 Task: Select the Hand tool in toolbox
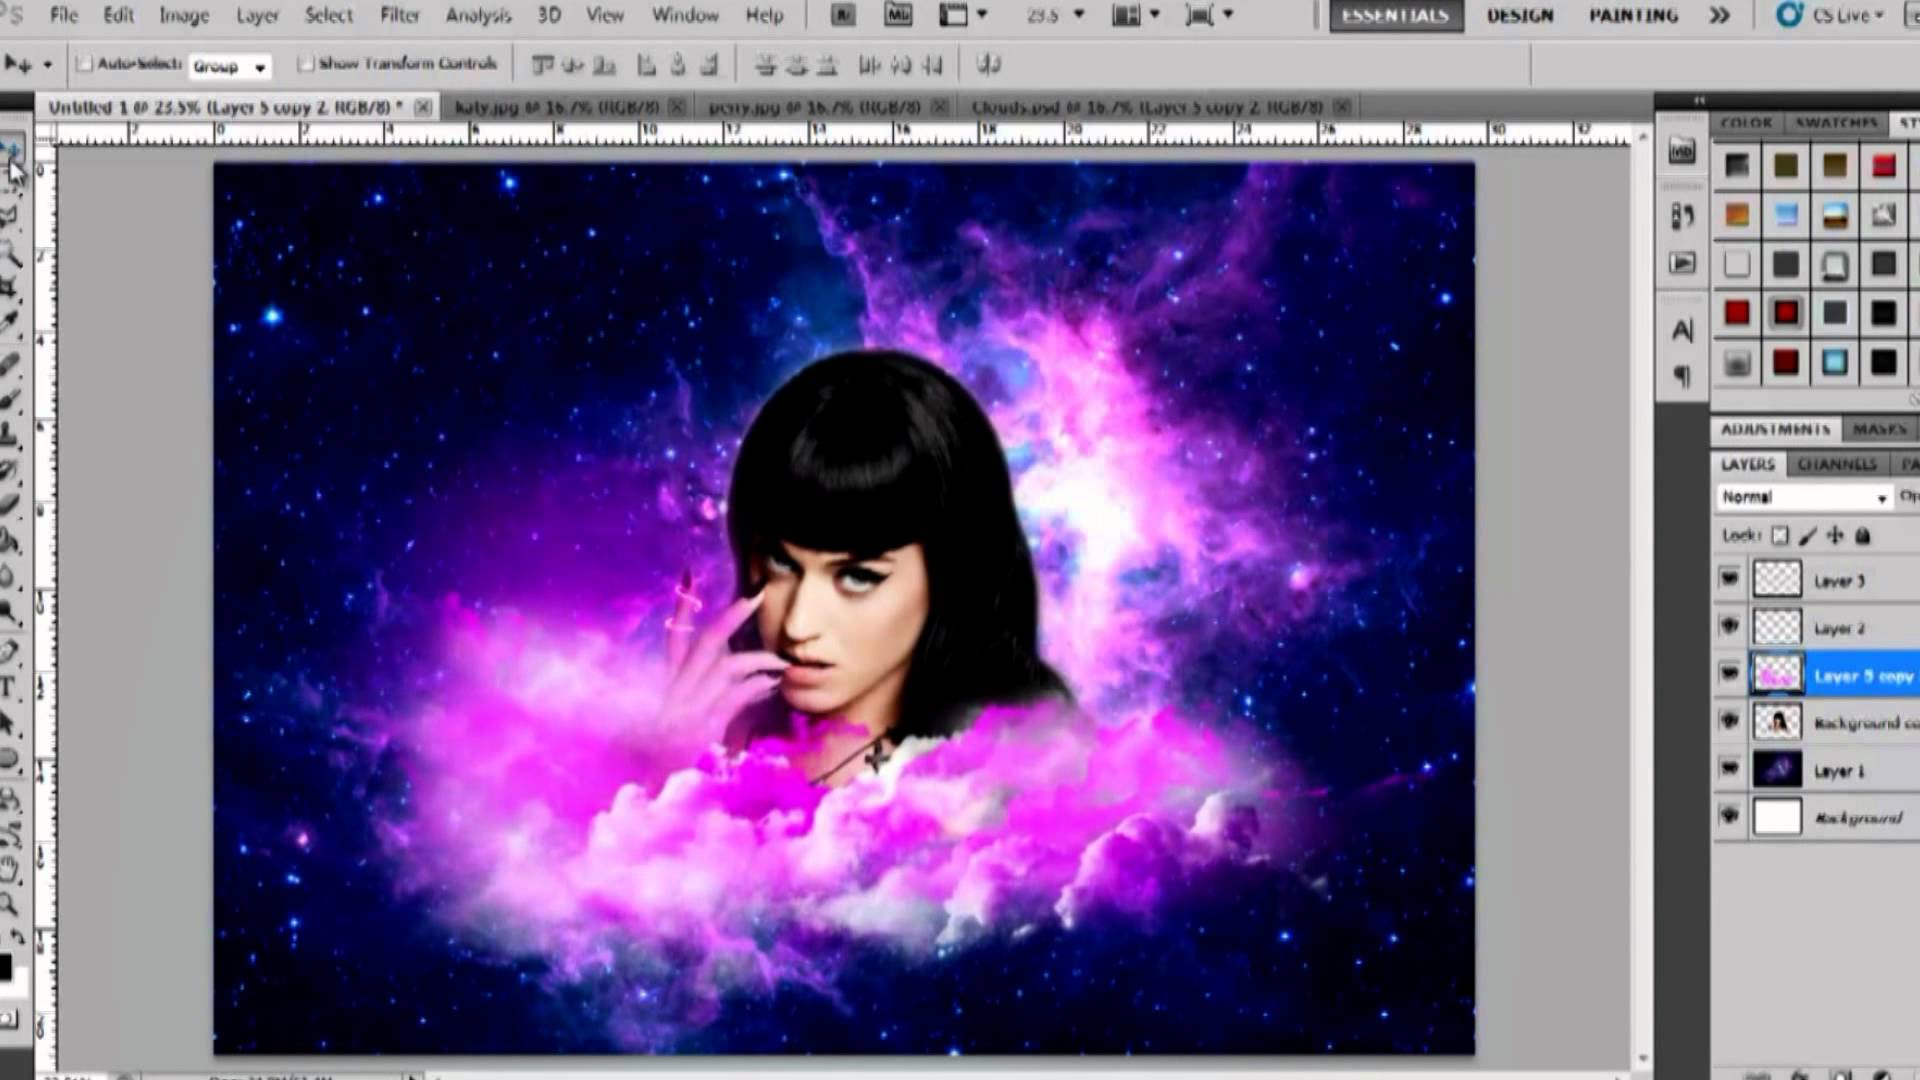[8, 867]
